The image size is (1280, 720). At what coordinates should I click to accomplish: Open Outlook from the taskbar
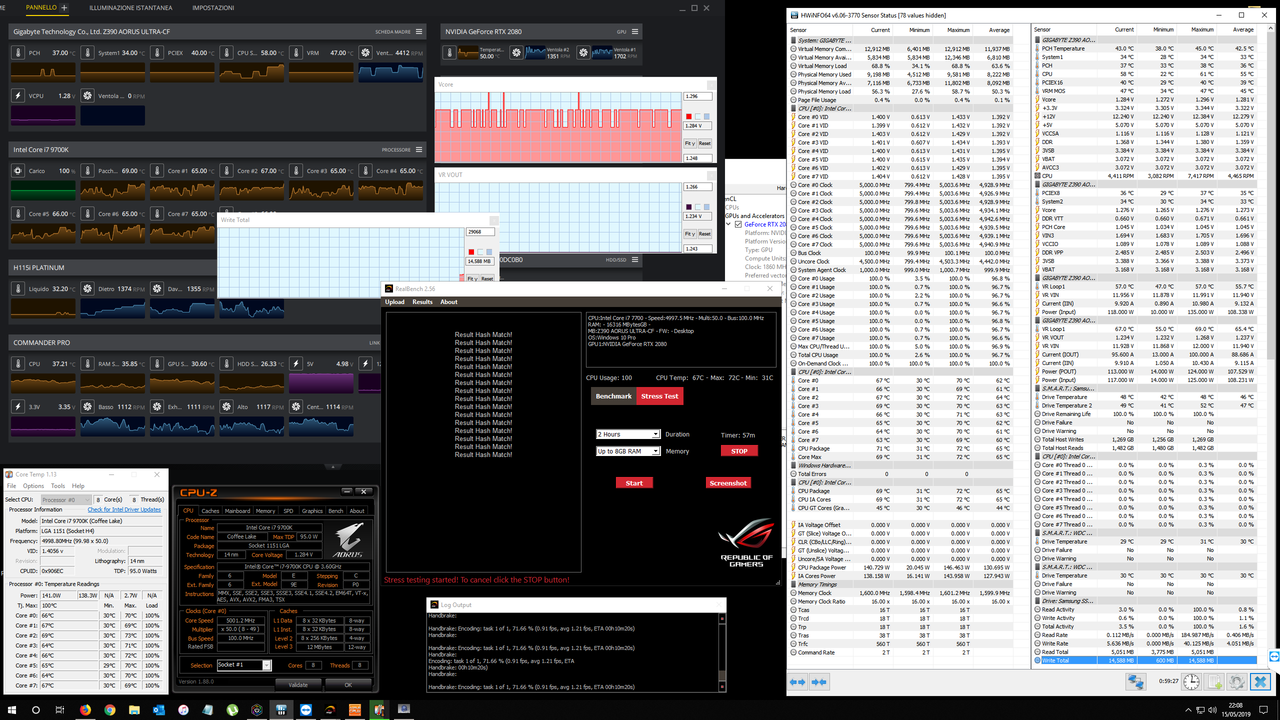159,709
